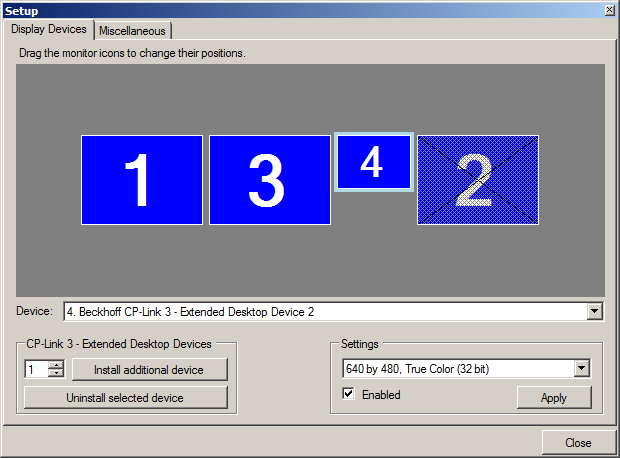Toggle the Enabled checkbox

point(348,394)
